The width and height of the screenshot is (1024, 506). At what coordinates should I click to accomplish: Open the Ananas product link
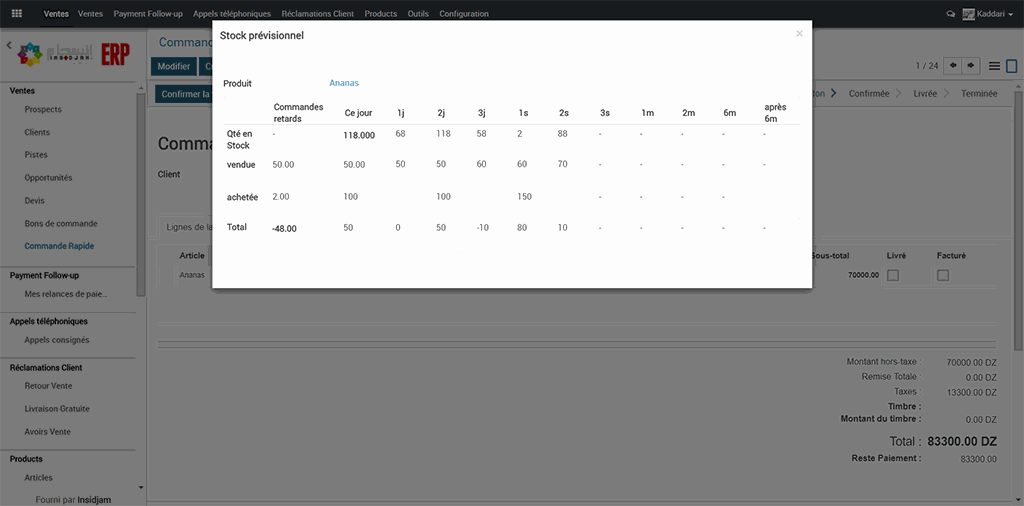coord(344,83)
